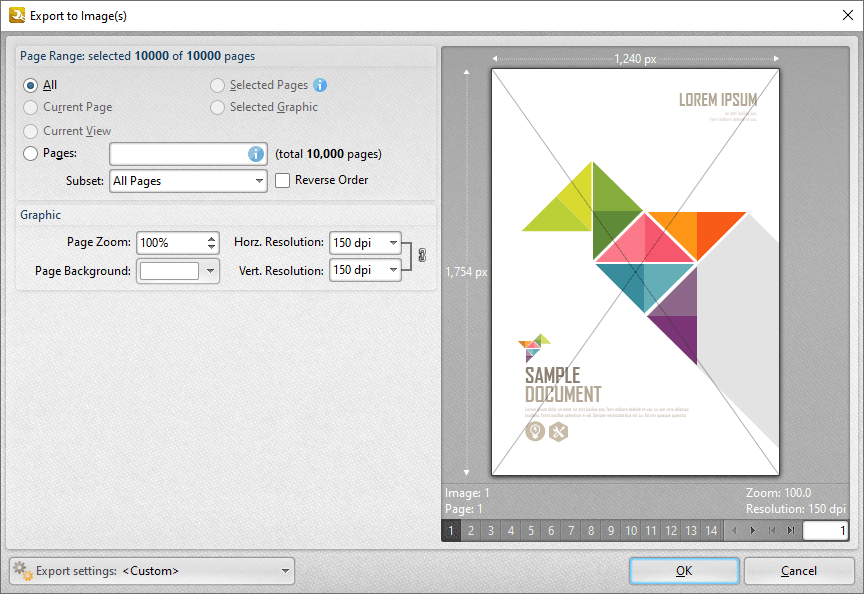Click the Cancel button
Screen dimensions: 864x594
(x=799, y=570)
